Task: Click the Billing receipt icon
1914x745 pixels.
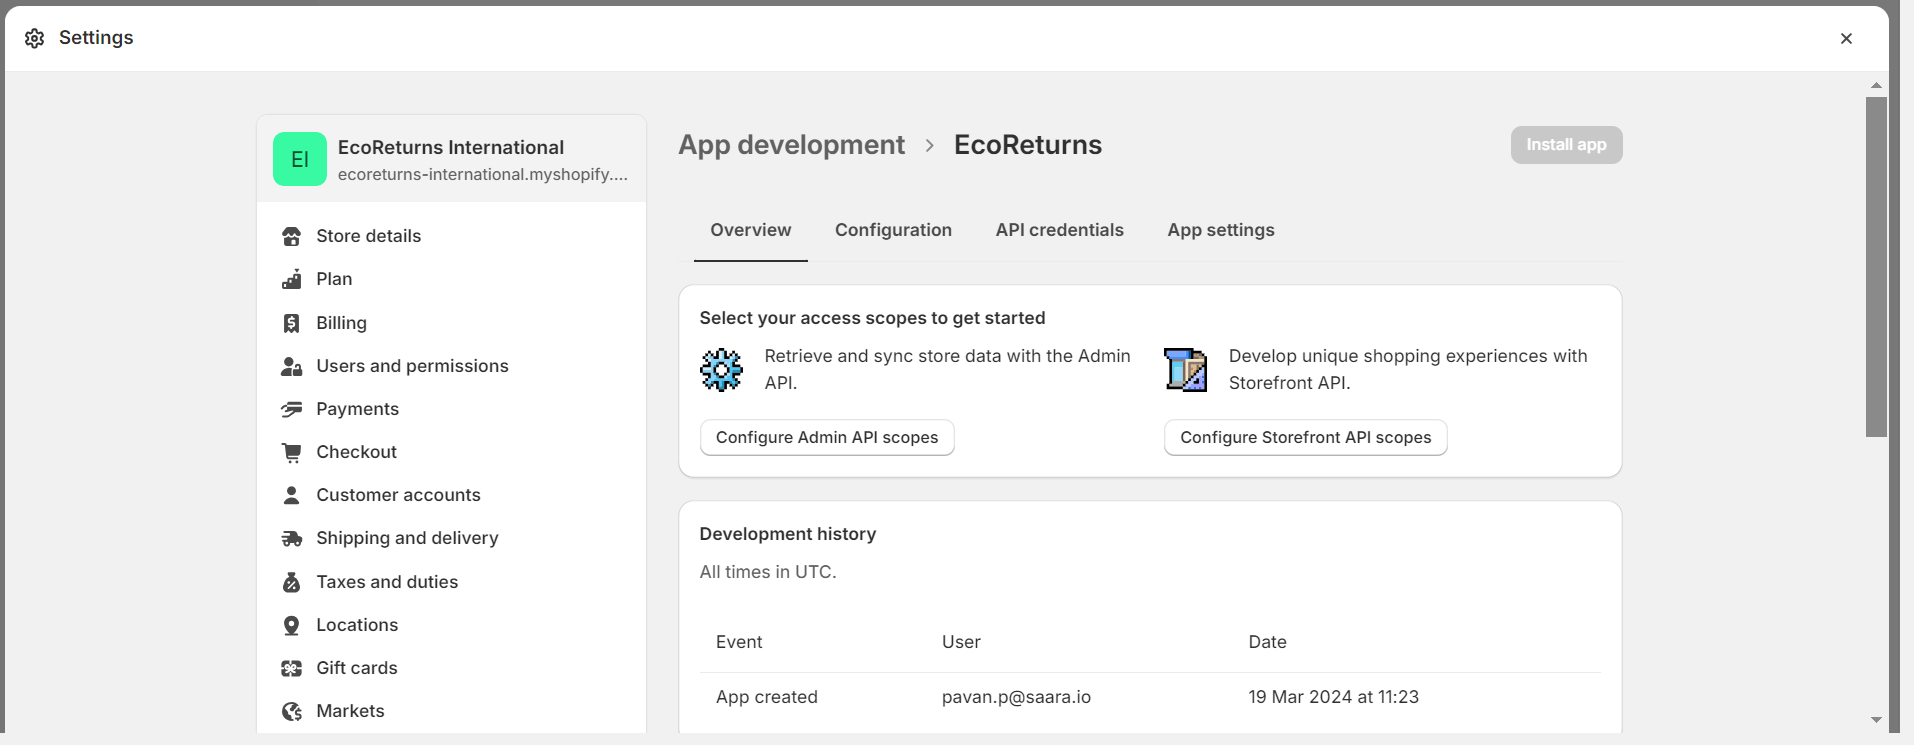Action: (292, 323)
